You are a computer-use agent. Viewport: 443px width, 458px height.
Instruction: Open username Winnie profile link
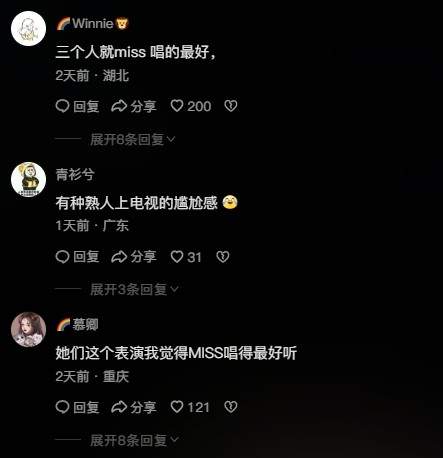click(92, 24)
